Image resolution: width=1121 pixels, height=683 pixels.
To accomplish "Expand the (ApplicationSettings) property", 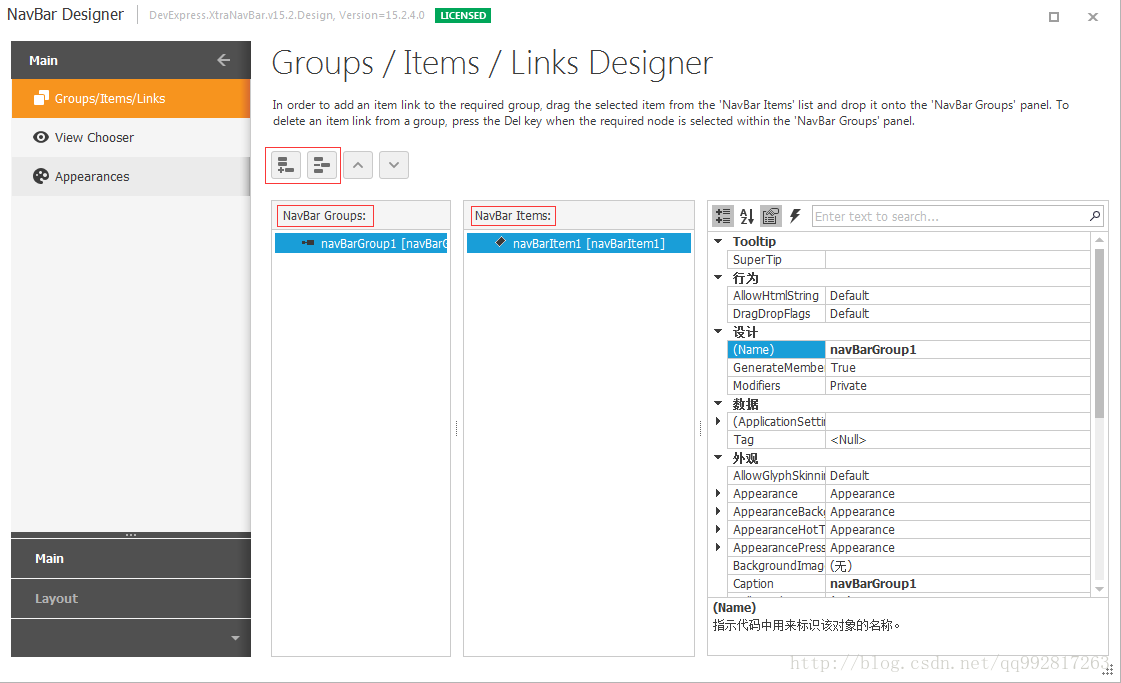I will point(718,421).
